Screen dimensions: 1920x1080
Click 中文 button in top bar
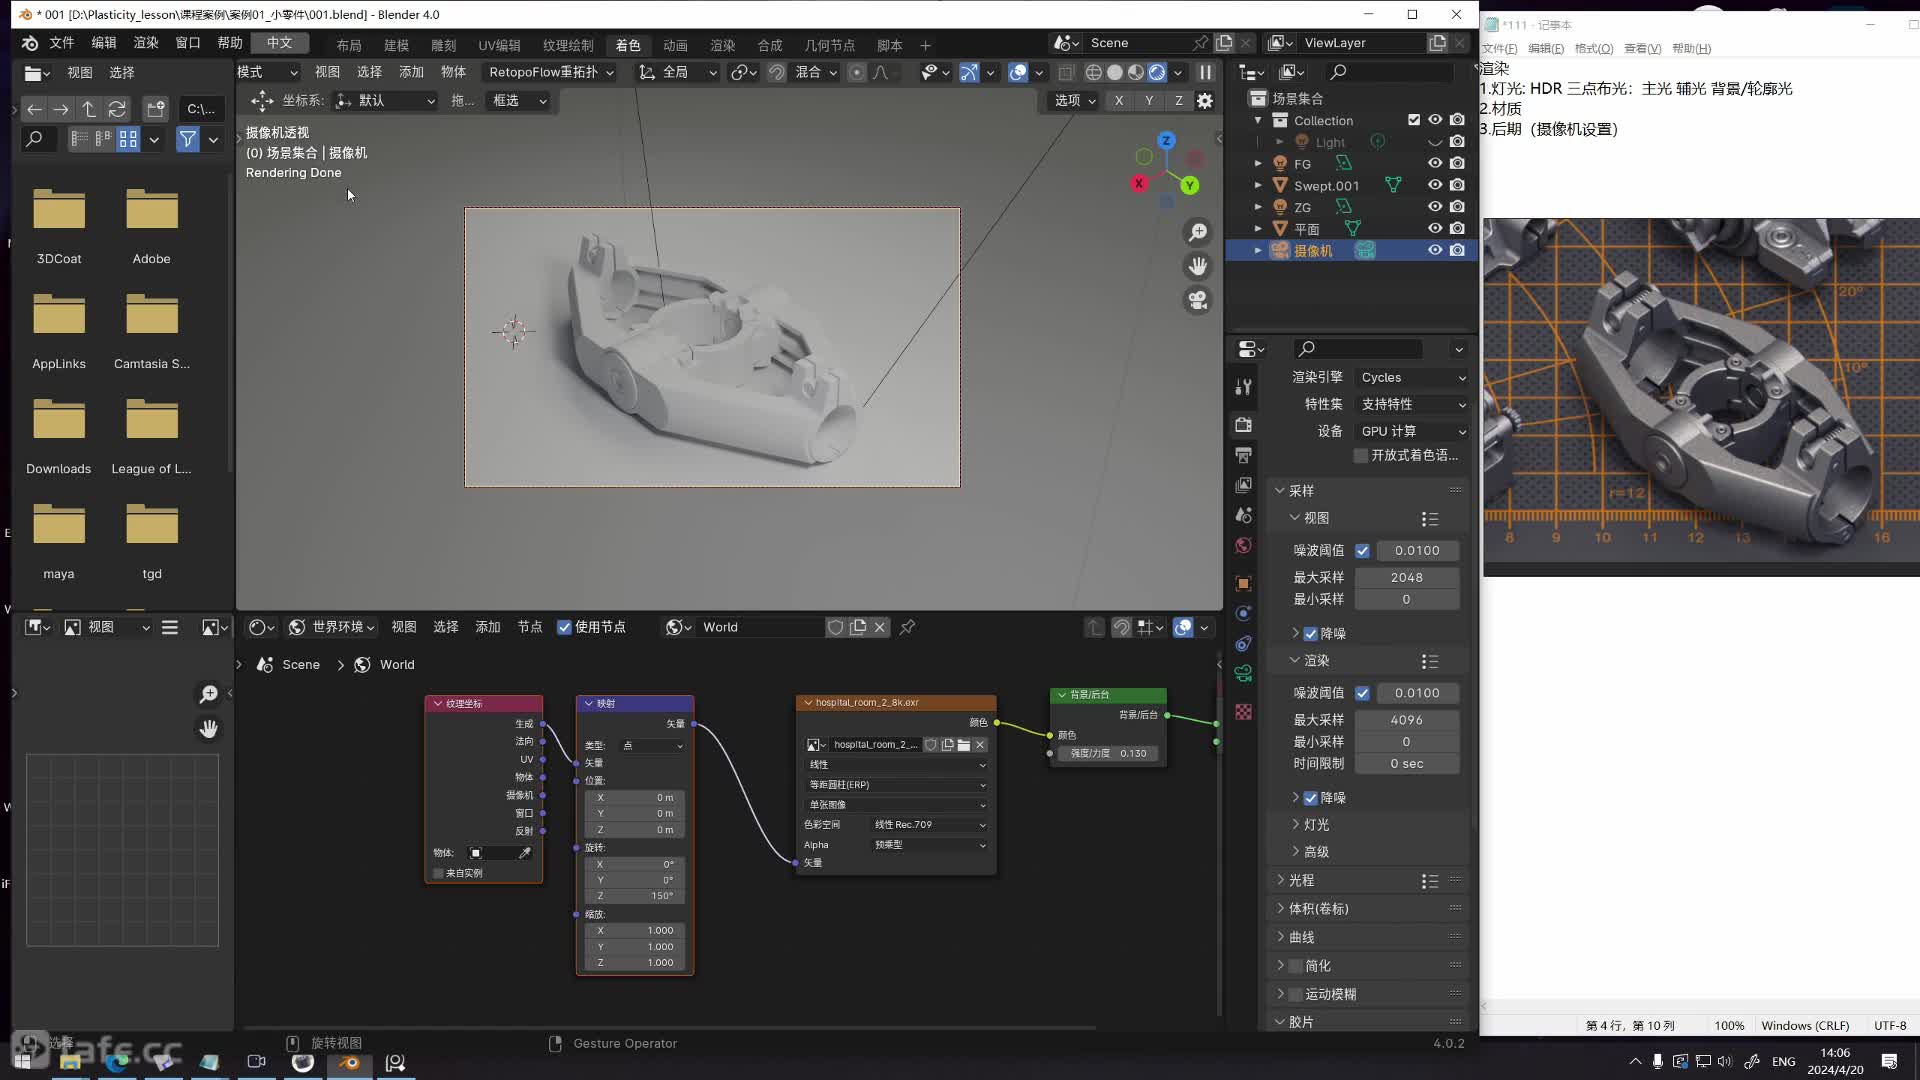pos(280,43)
